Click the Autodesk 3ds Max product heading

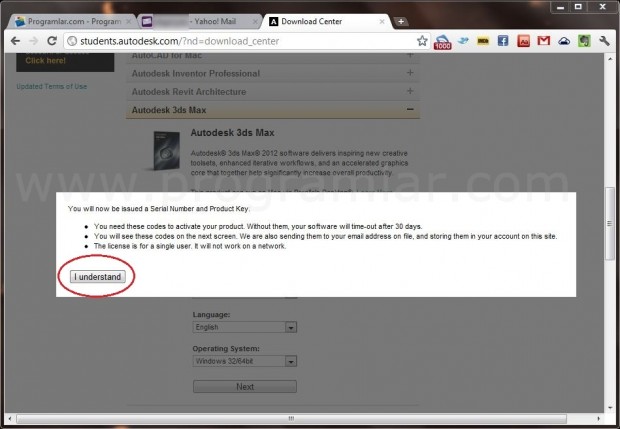[x=232, y=132]
